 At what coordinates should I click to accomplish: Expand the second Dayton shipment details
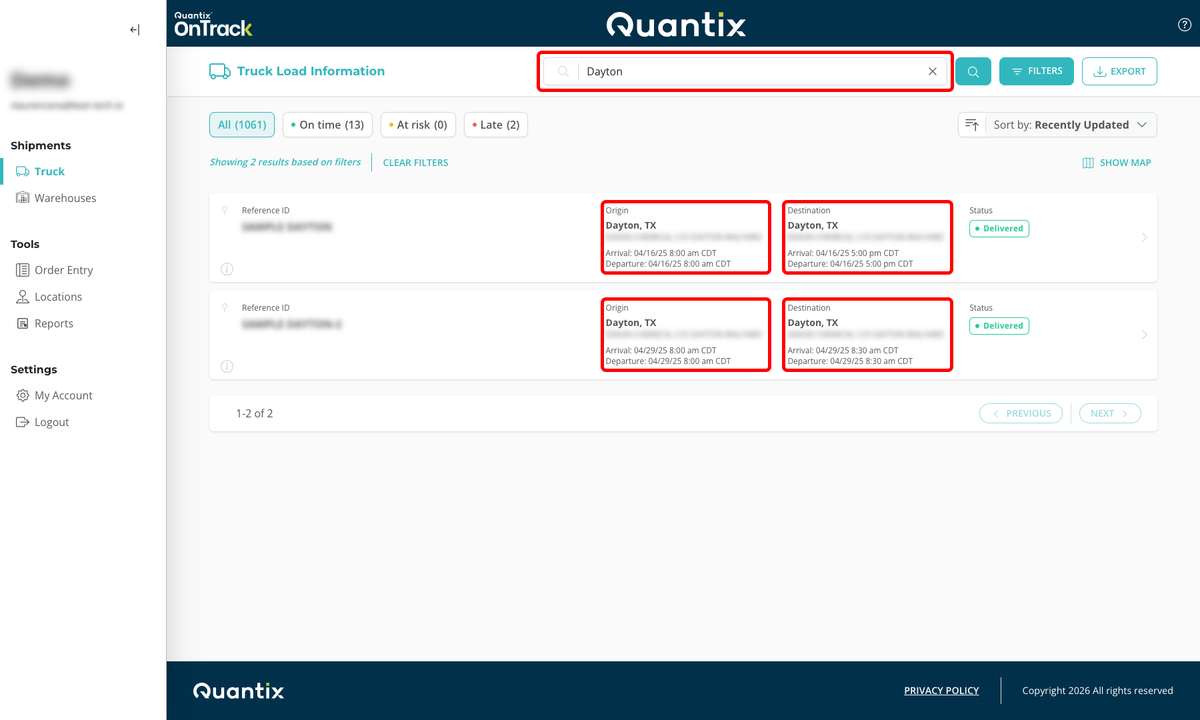pos(1144,334)
